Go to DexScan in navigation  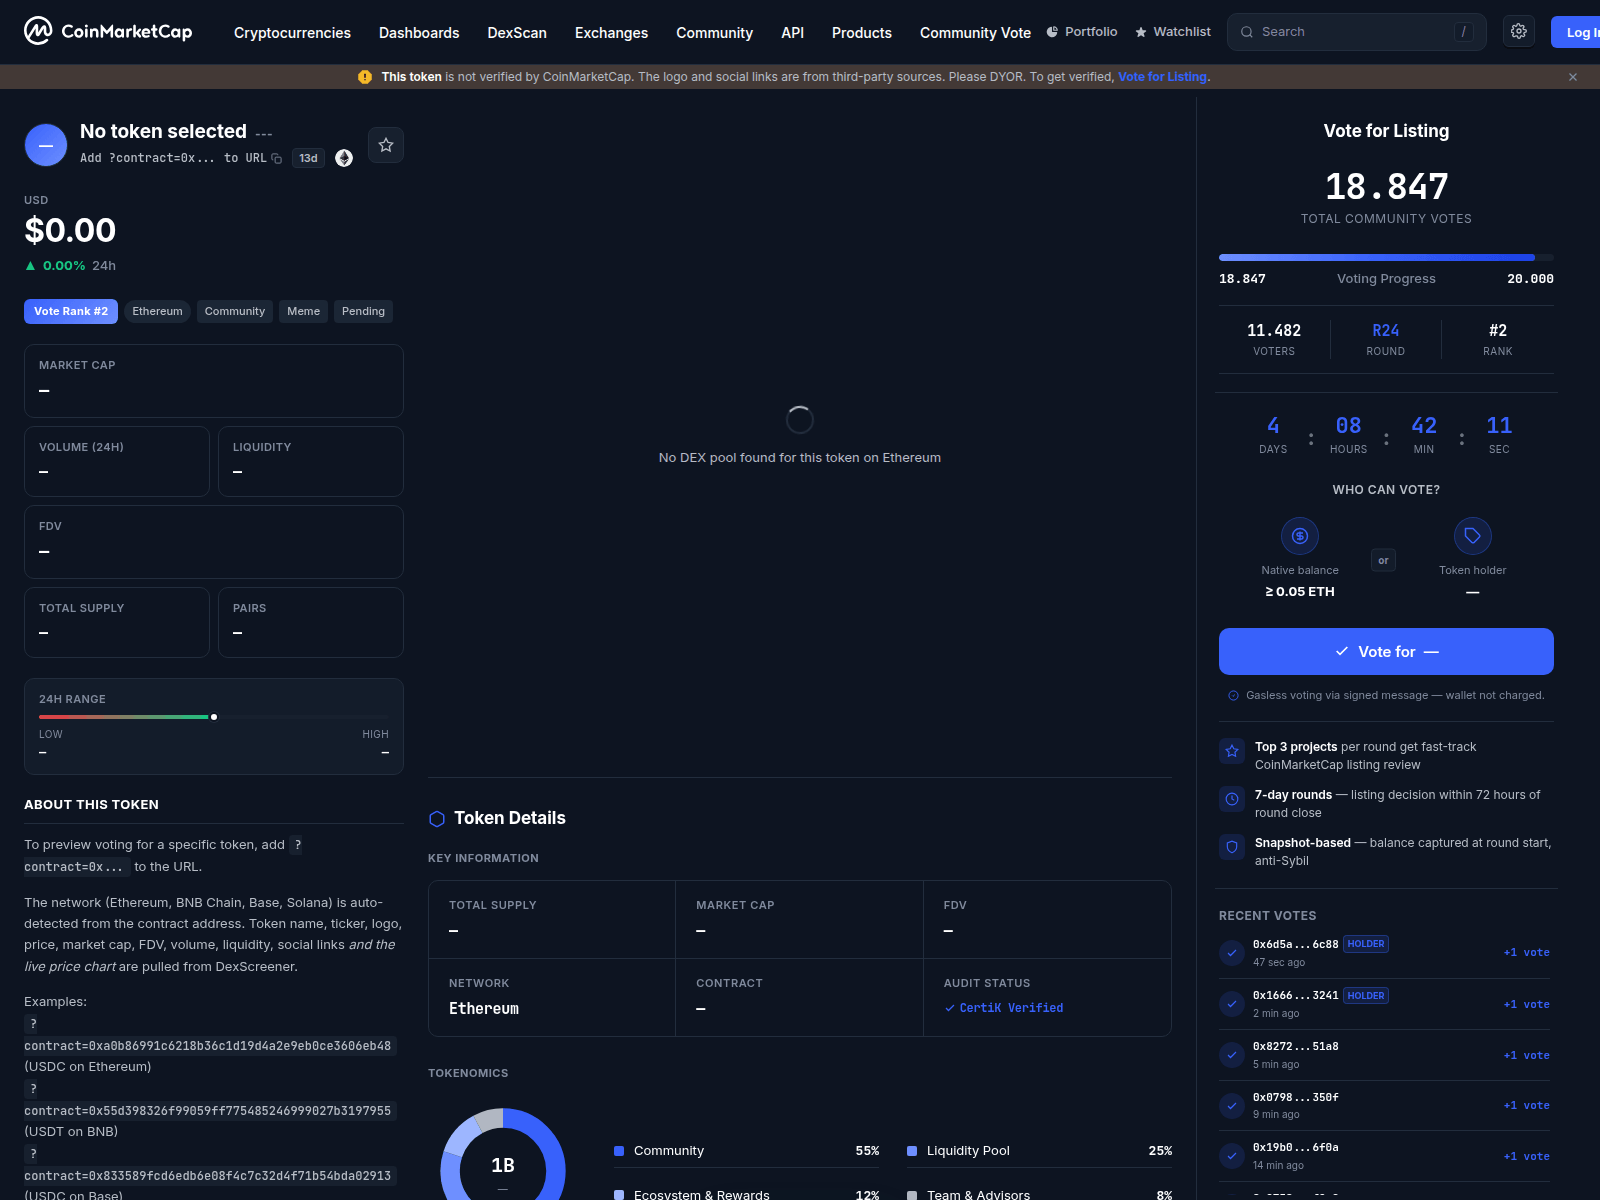[x=517, y=33]
